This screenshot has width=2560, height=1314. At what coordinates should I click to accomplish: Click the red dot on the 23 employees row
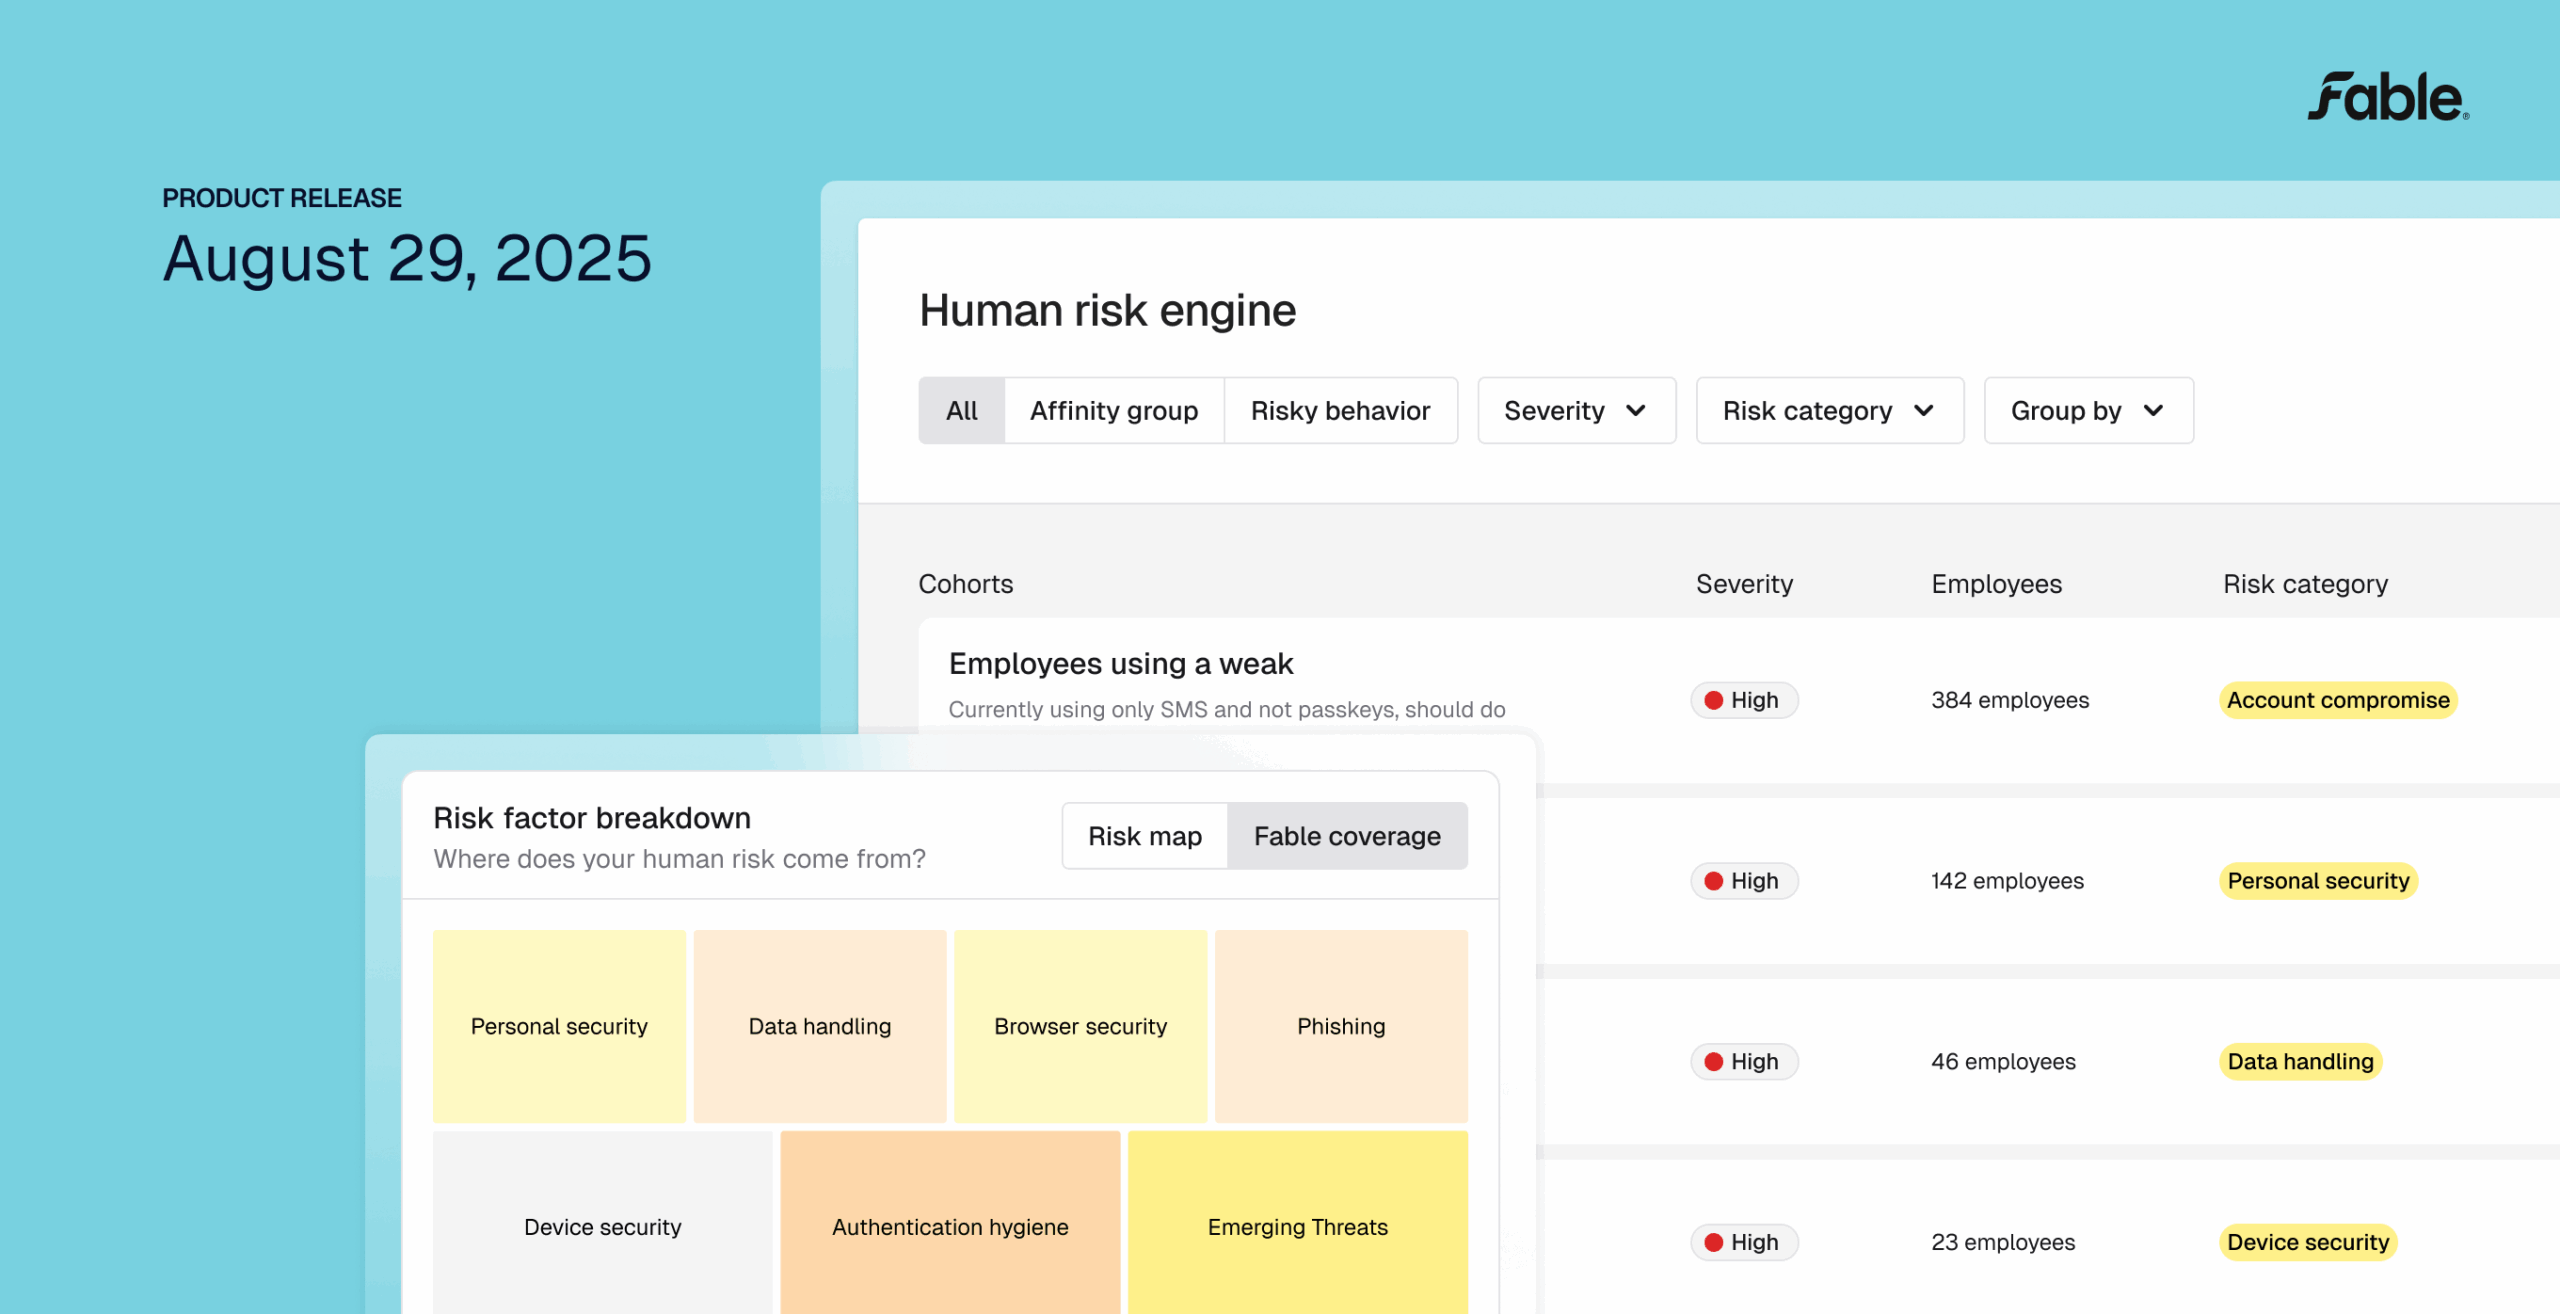1713,1242
